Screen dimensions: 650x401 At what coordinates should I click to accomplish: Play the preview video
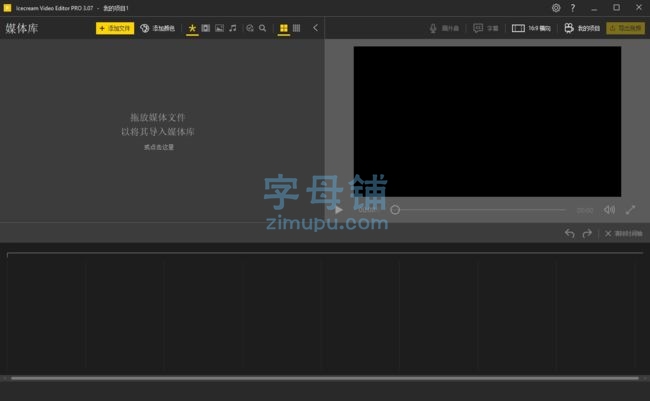tap(339, 210)
